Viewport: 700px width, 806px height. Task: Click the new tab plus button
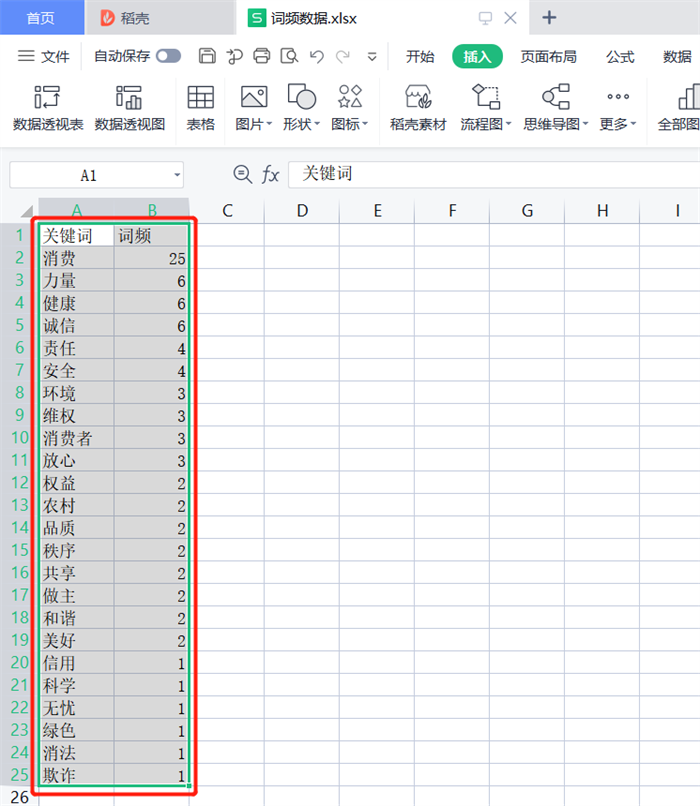(549, 18)
